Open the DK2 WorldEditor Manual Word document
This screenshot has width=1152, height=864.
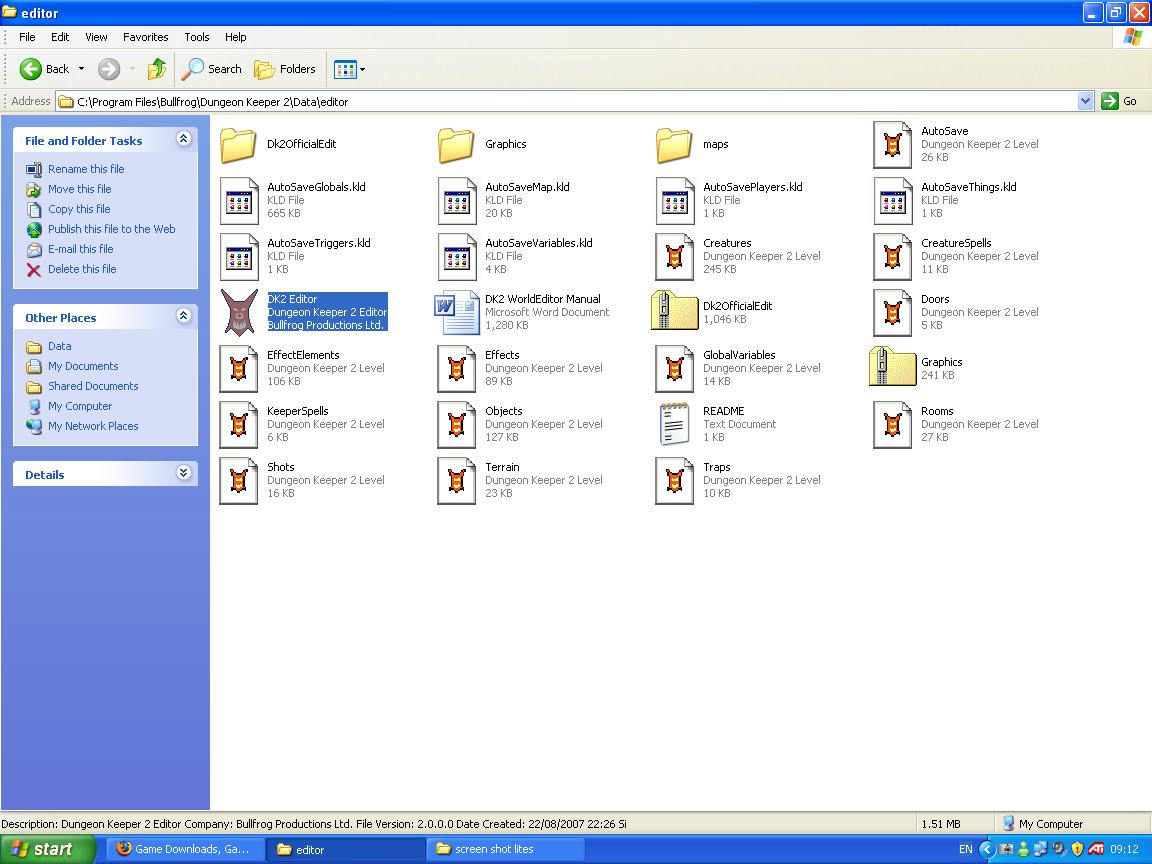457,312
